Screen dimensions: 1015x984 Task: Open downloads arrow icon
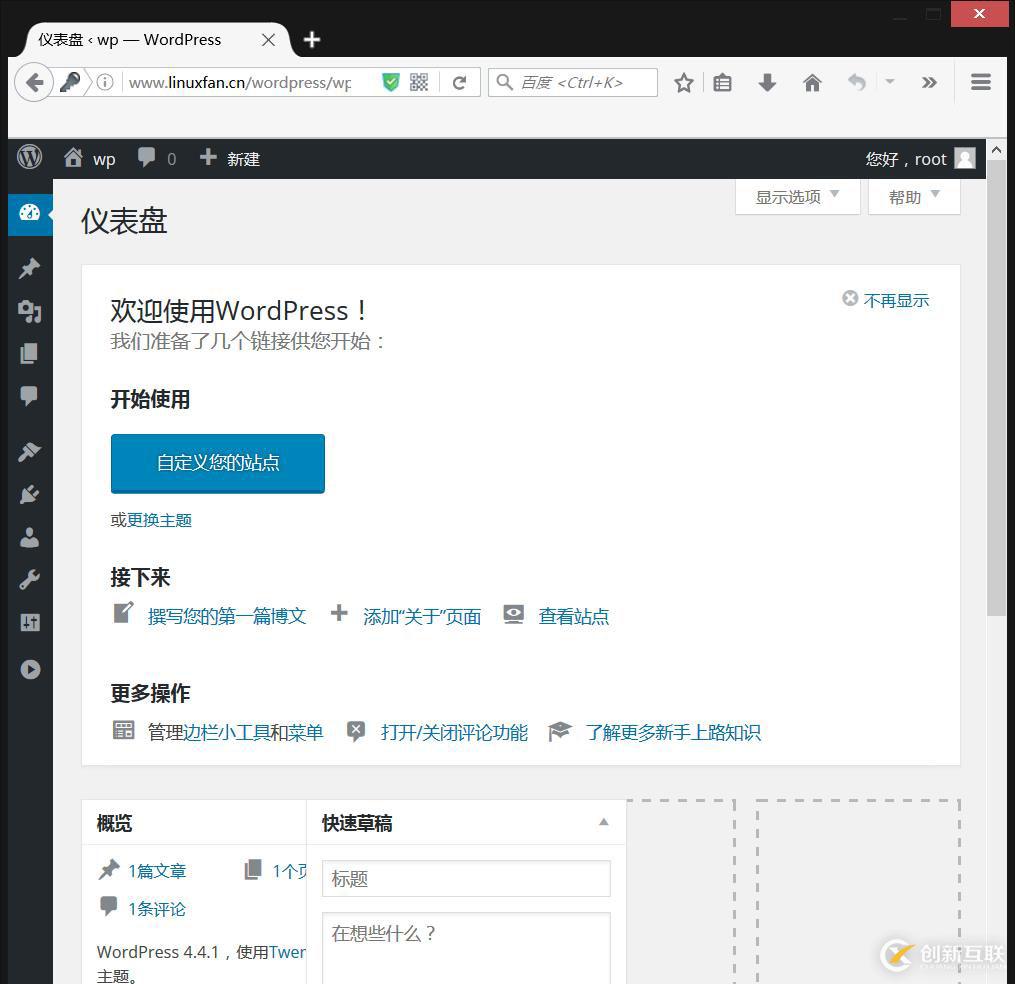pos(767,82)
